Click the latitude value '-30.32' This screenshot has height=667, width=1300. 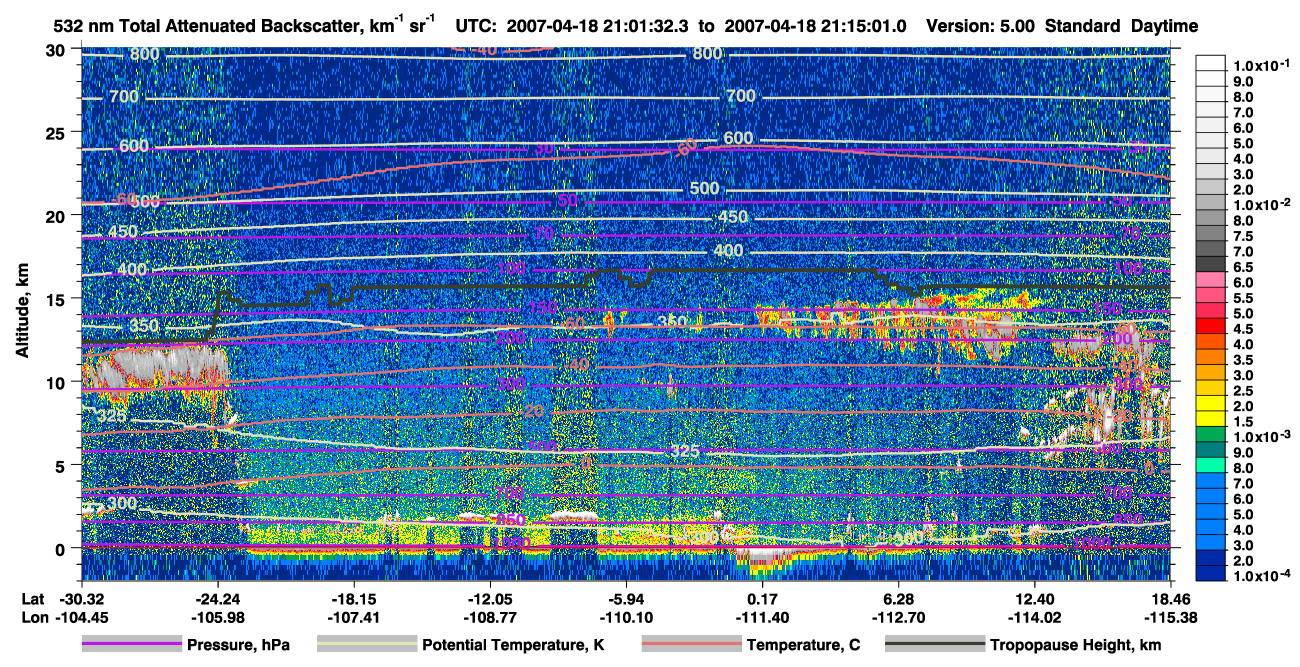81,598
